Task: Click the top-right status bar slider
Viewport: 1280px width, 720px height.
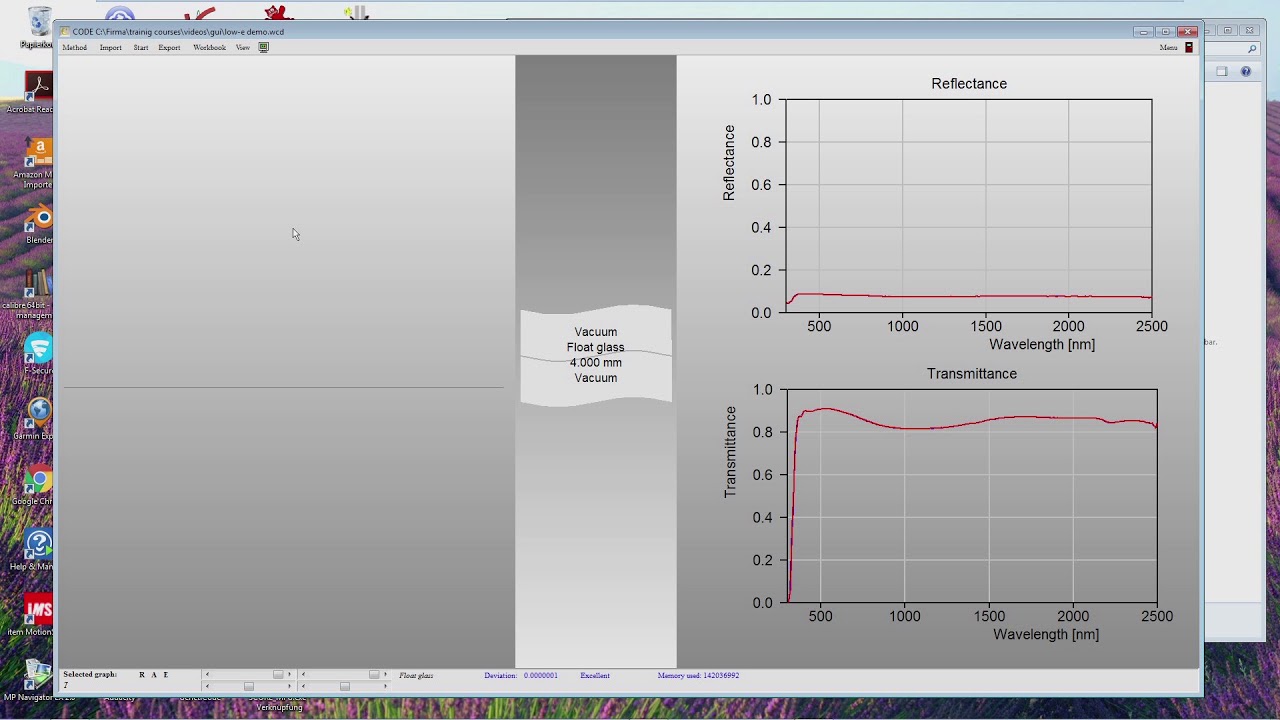Action: click(x=344, y=675)
